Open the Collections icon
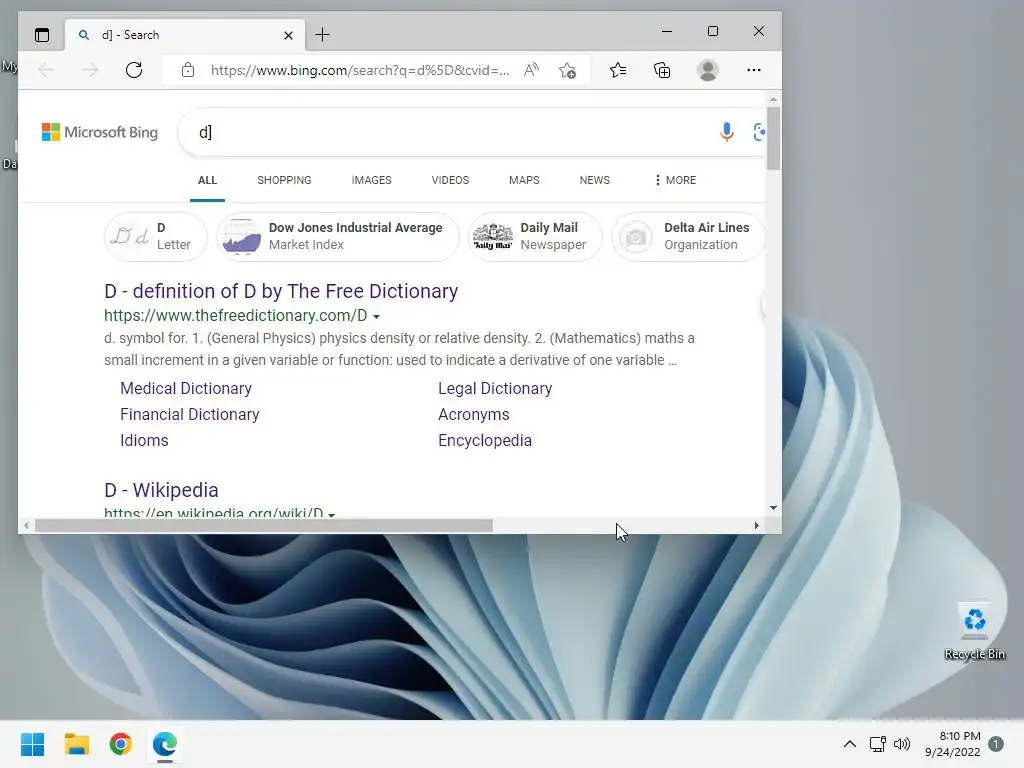The image size is (1024, 768). pyautogui.click(x=662, y=70)
